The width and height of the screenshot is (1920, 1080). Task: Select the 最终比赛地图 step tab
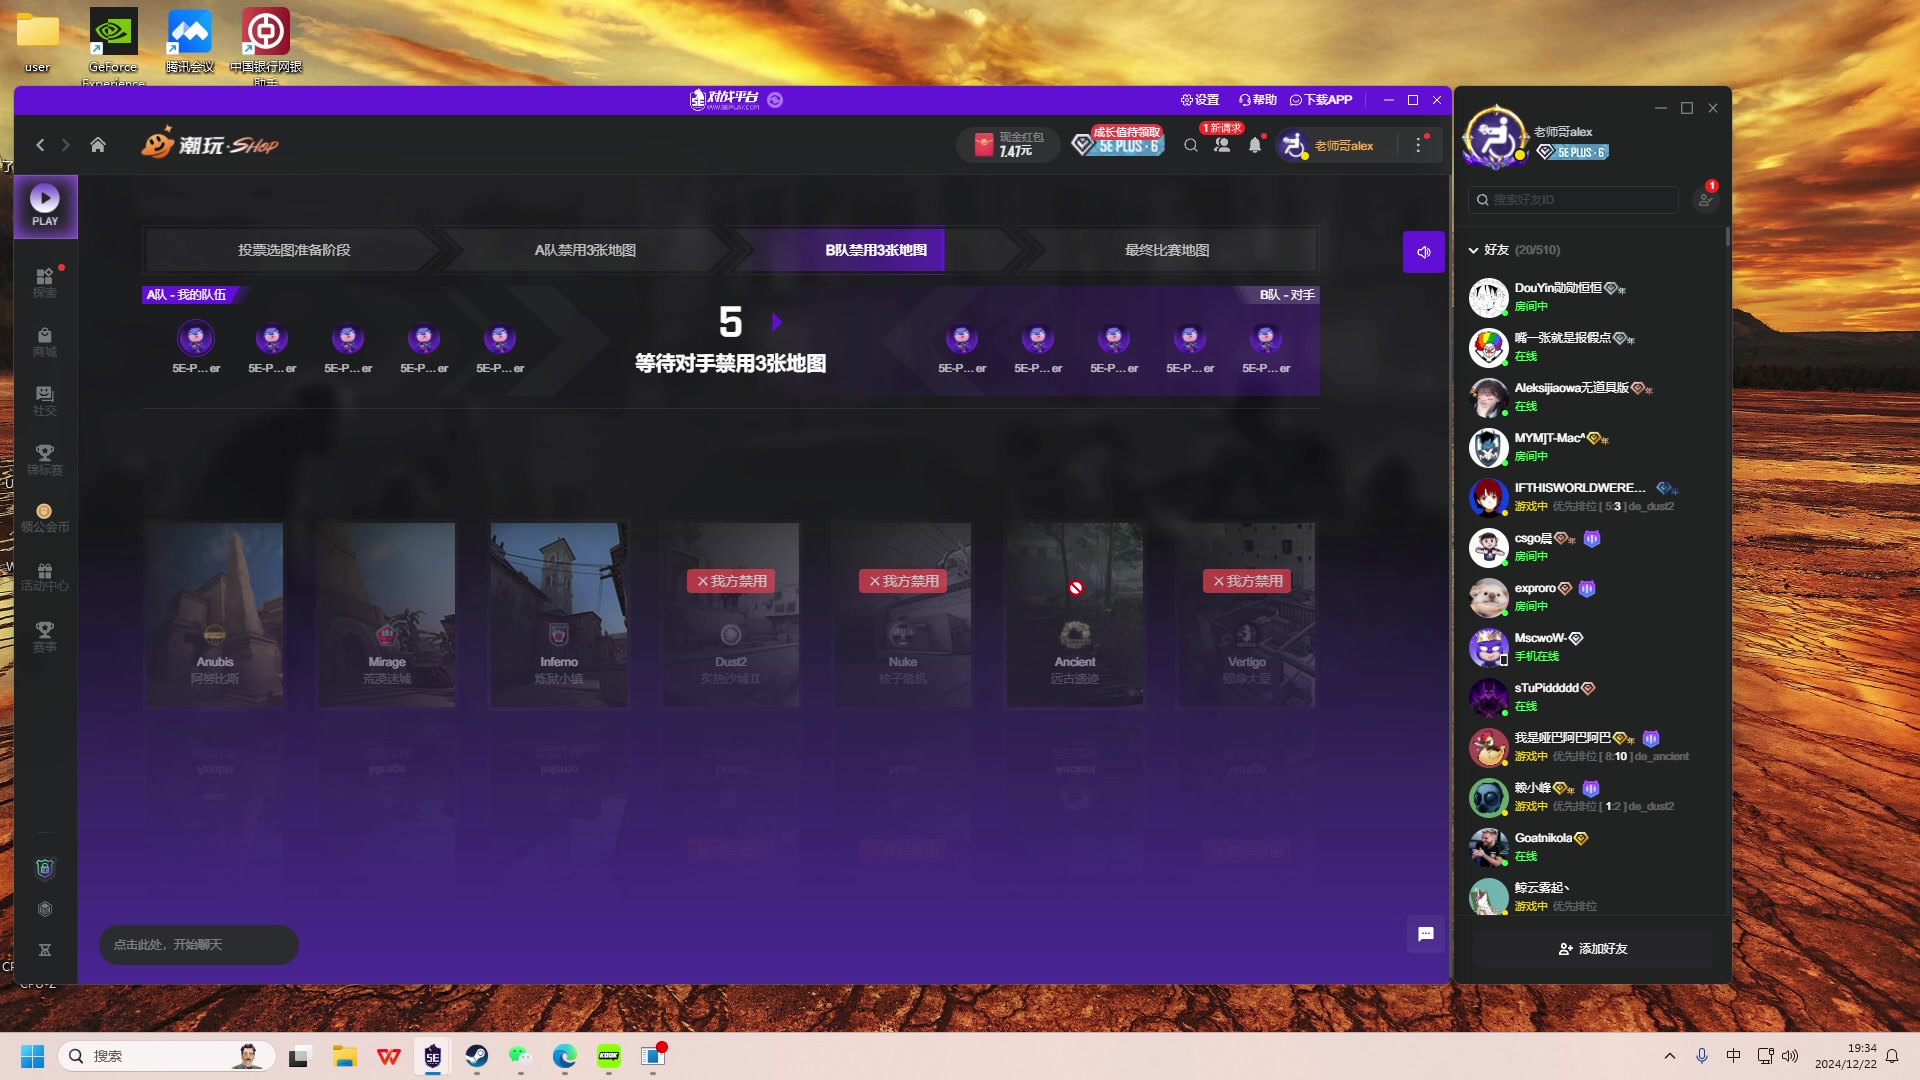(1167, 250)
